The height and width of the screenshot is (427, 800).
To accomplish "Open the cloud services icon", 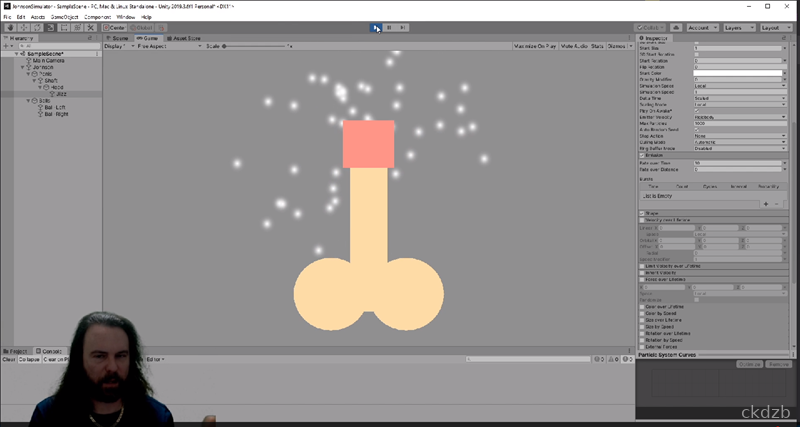I will point(676,28).
